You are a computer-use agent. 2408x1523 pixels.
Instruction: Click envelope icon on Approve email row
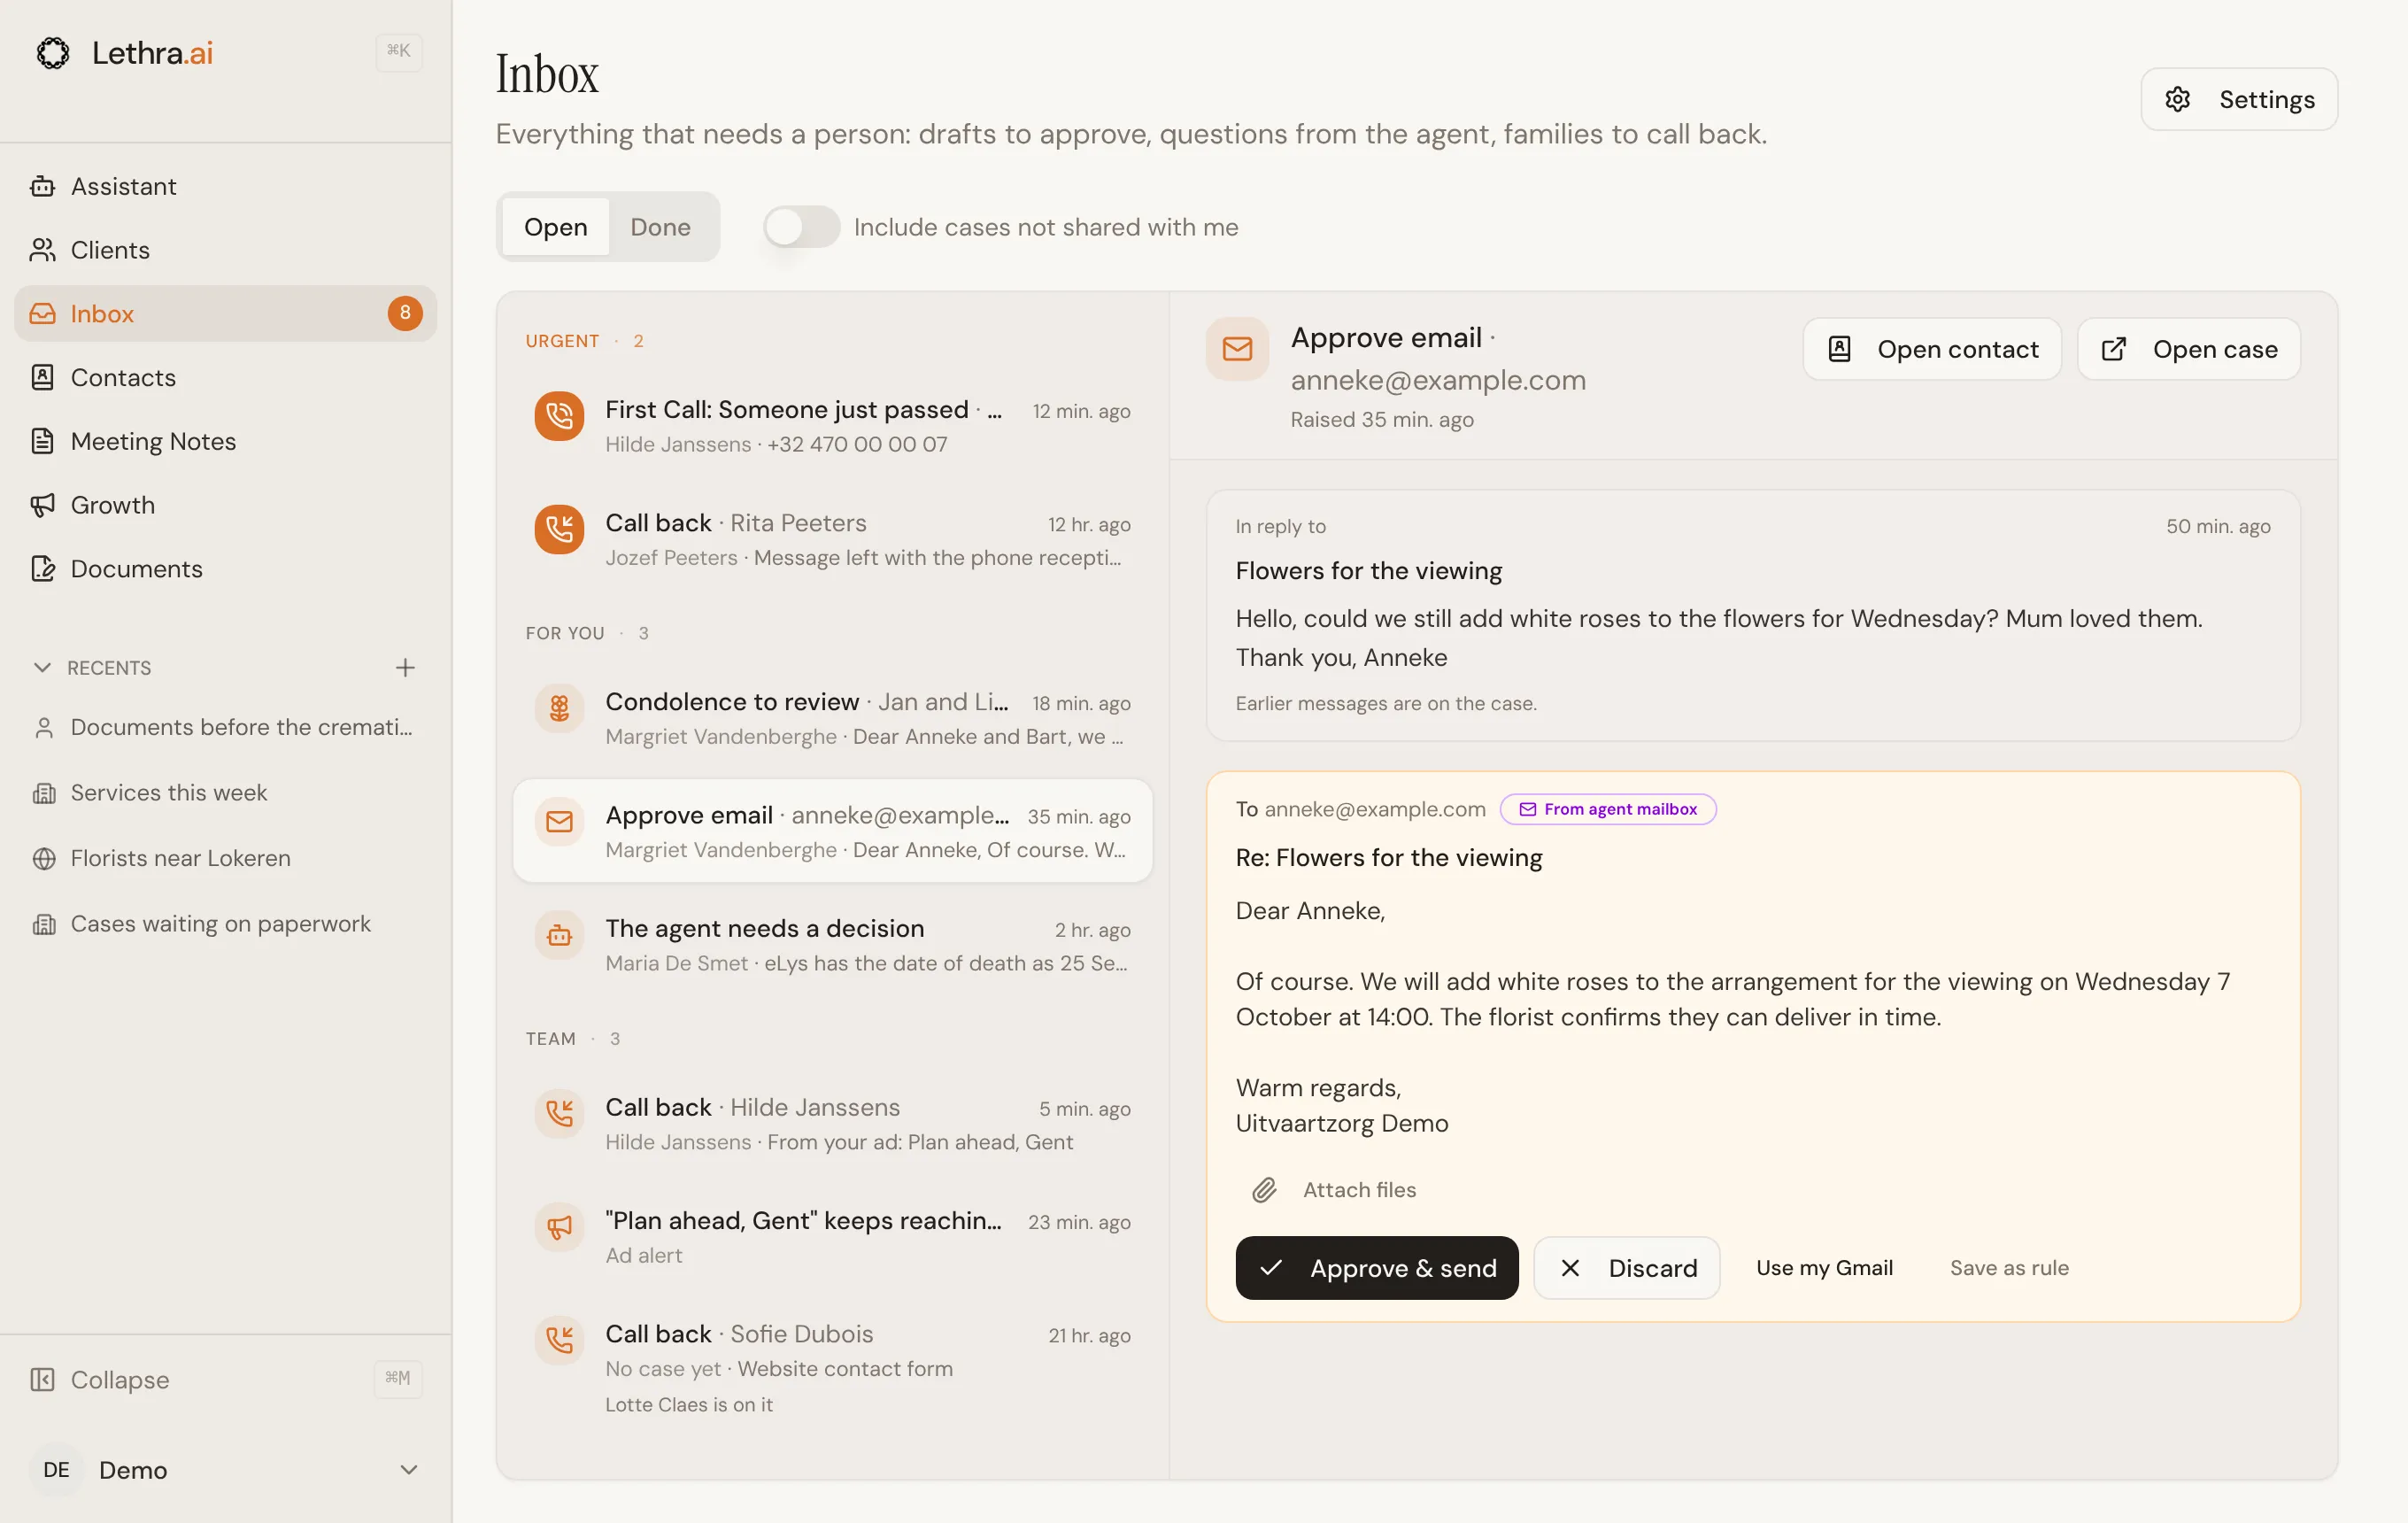[559, 822]
